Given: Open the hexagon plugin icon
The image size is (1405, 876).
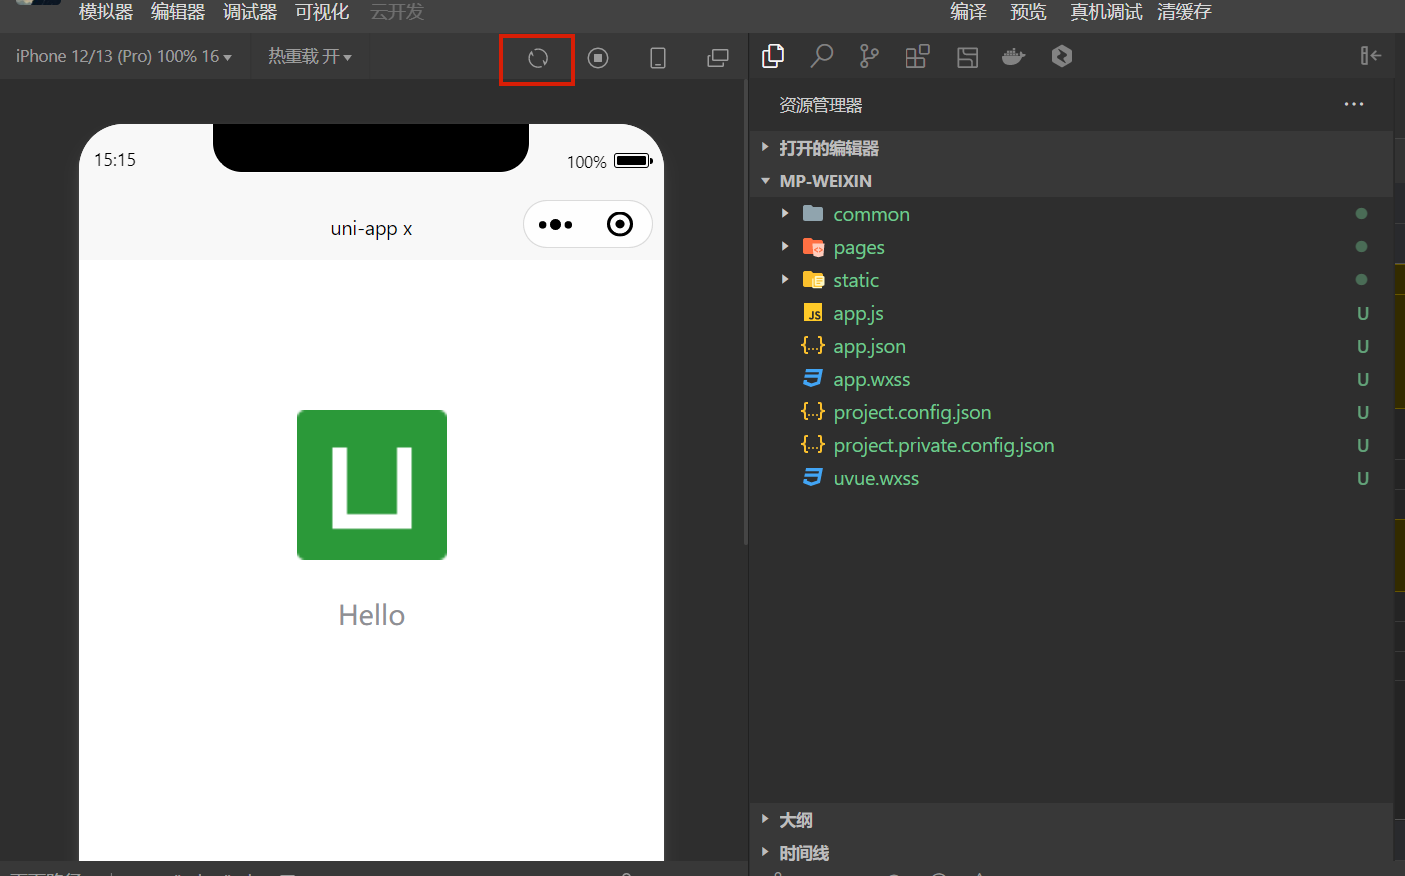Looking at the screenshot, I should [1062, 56].
